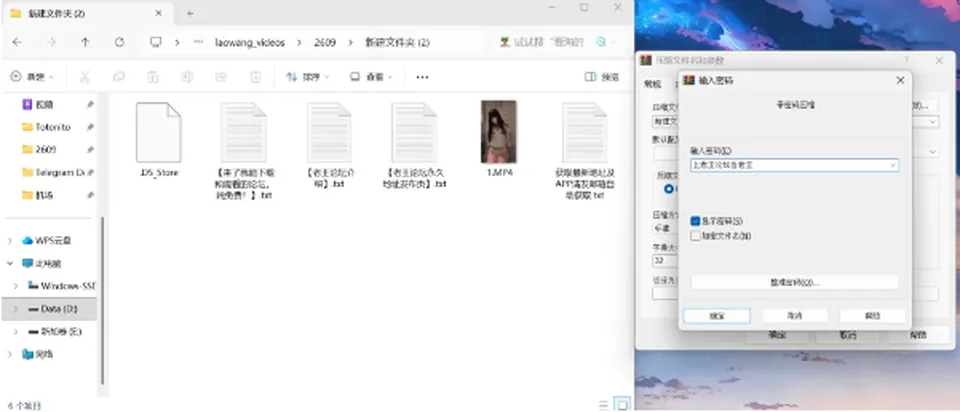960x412 pixels.
Task: Click the Paste clipboard icon
Action: tap(152, 77)
